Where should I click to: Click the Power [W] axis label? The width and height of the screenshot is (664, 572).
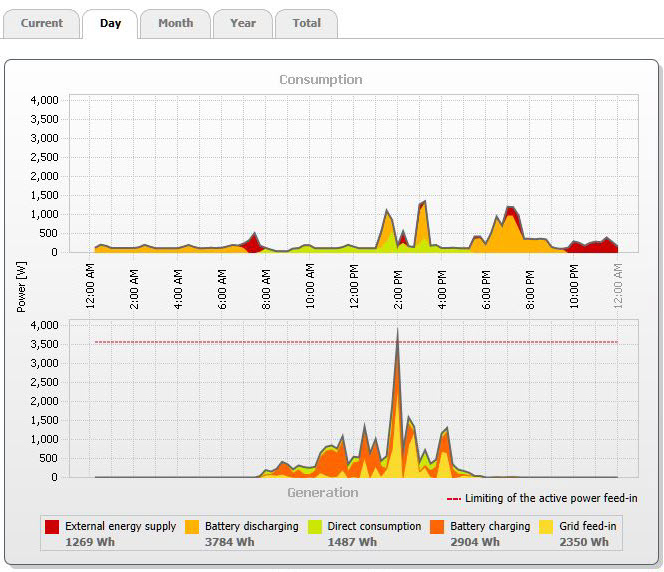click(x=20, y=285)
